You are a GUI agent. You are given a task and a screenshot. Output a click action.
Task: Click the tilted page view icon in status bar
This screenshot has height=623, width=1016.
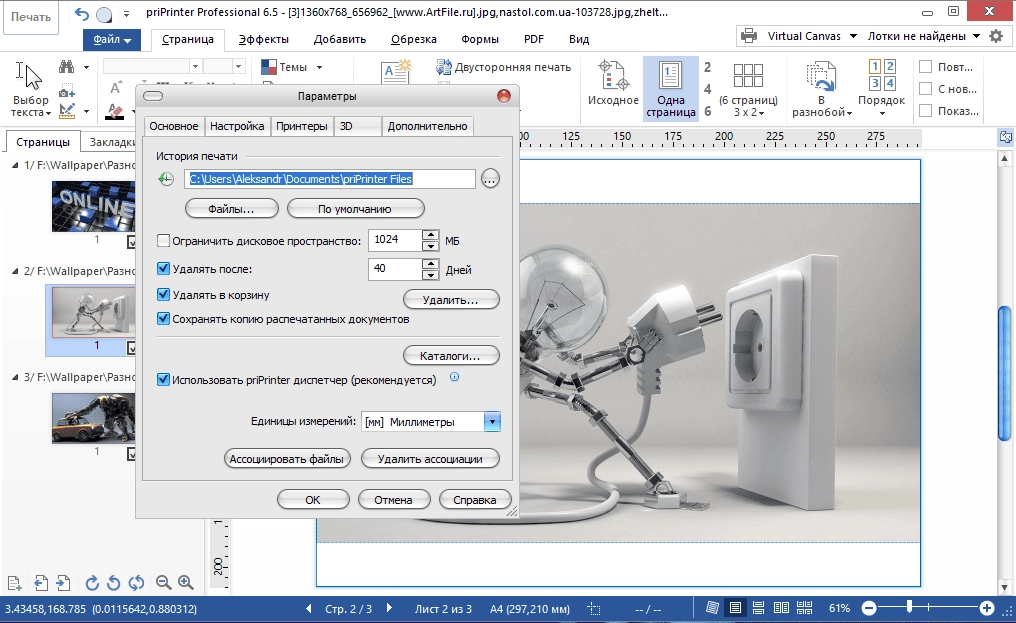click(712, 608)
